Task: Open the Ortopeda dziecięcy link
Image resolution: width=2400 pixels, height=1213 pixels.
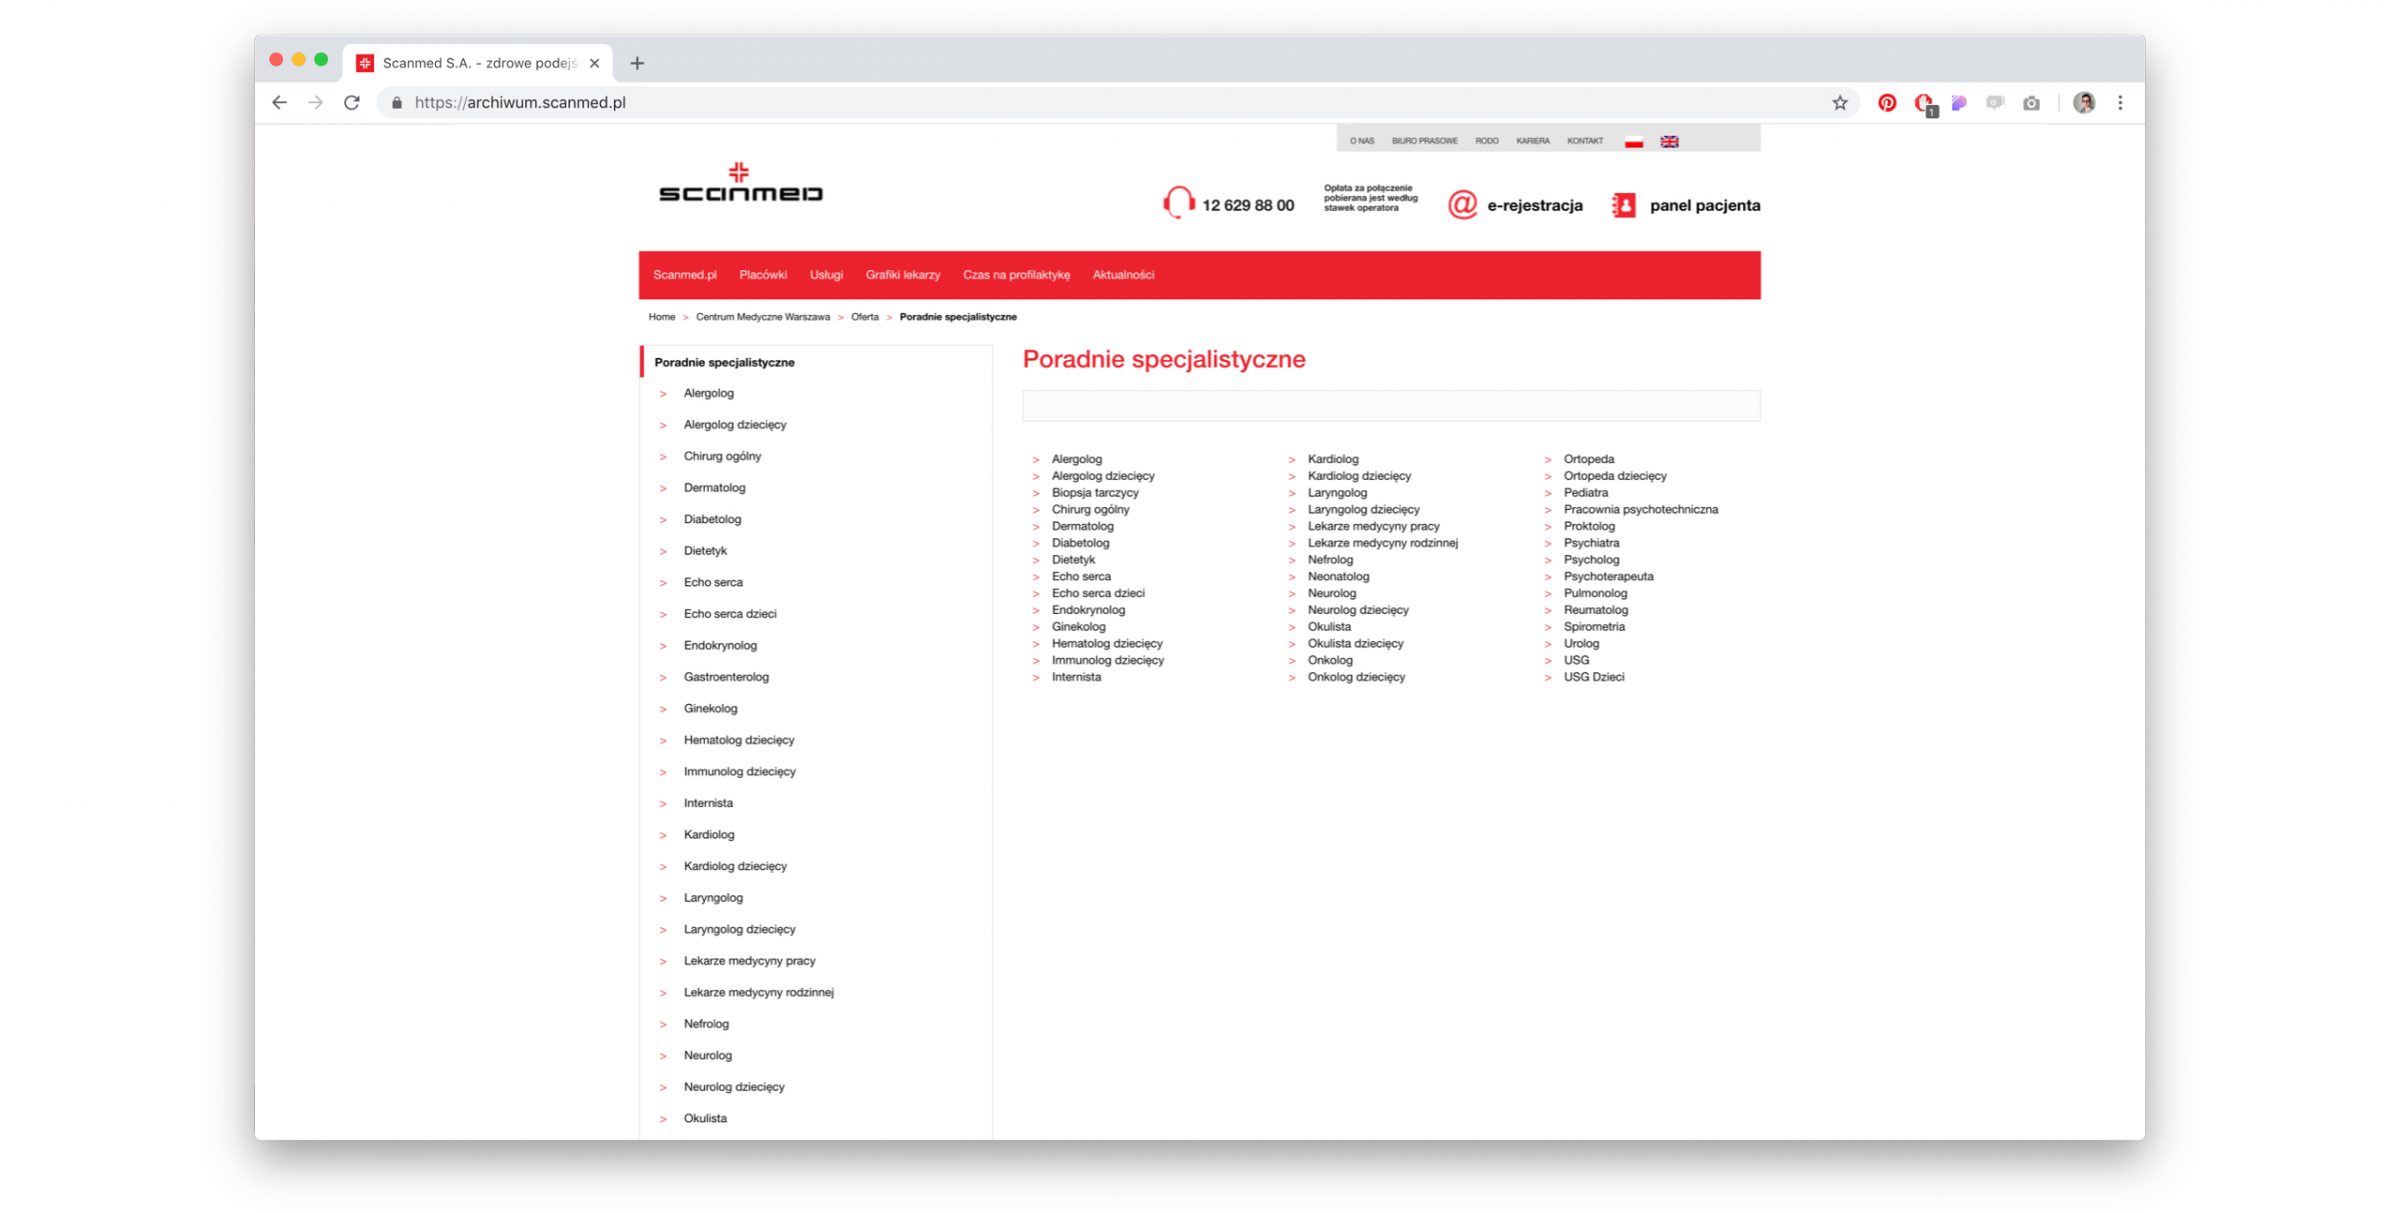Action: coord(1615,476)
